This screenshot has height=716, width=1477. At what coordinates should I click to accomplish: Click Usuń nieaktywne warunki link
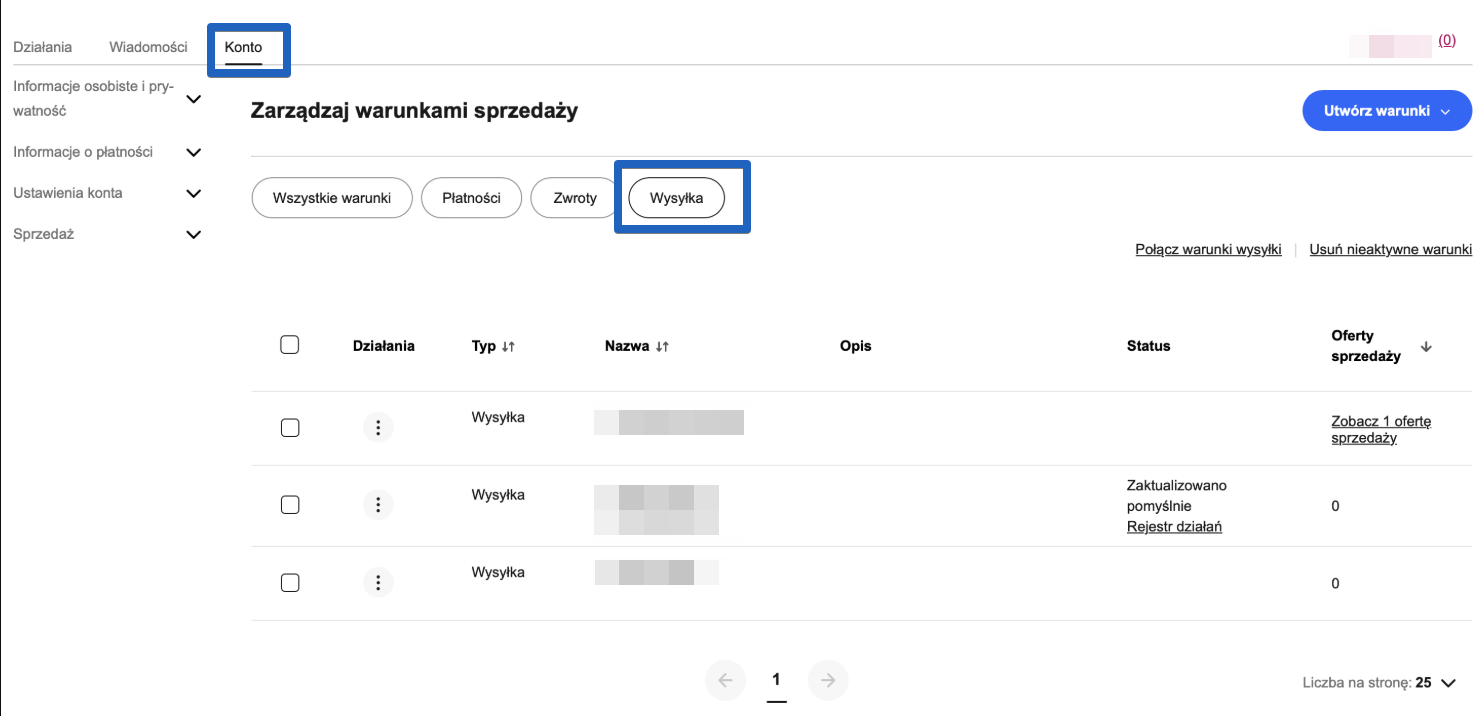pos(1390,250)
